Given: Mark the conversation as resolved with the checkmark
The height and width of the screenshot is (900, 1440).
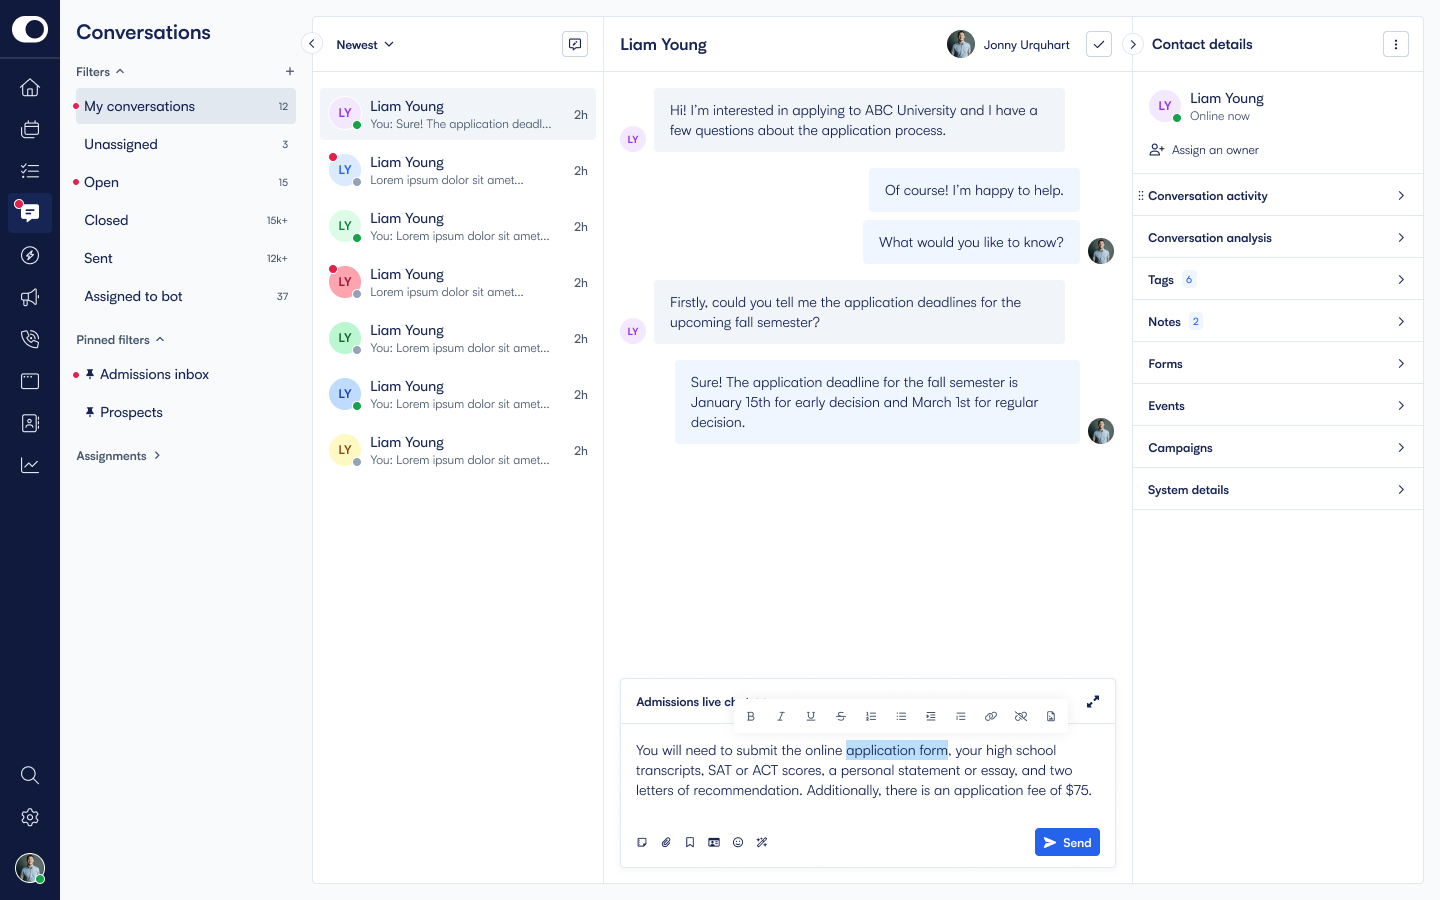Looking at the screenshot, I should [1099, 44].
